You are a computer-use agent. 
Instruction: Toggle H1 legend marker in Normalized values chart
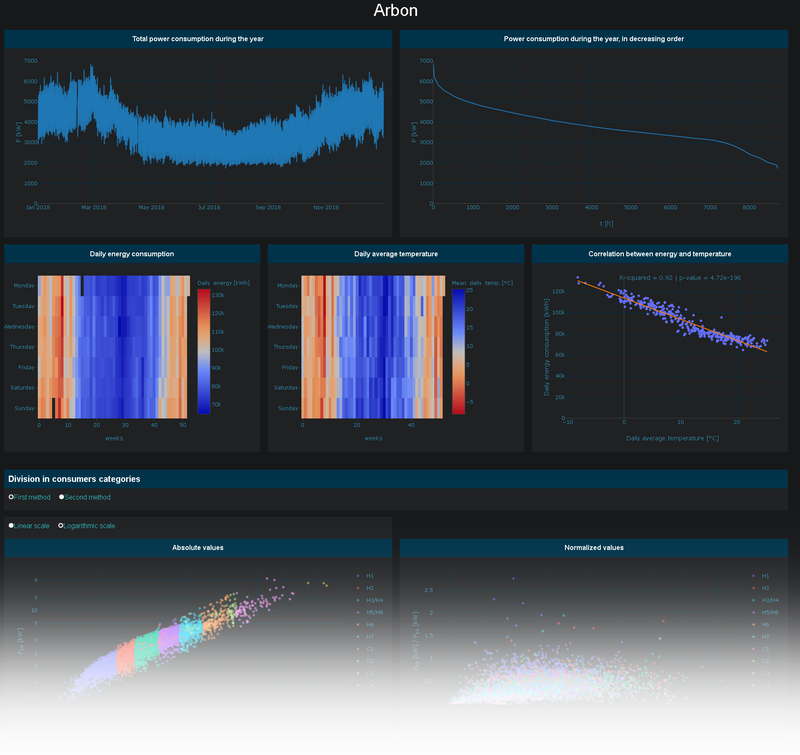tap(754, 576)
